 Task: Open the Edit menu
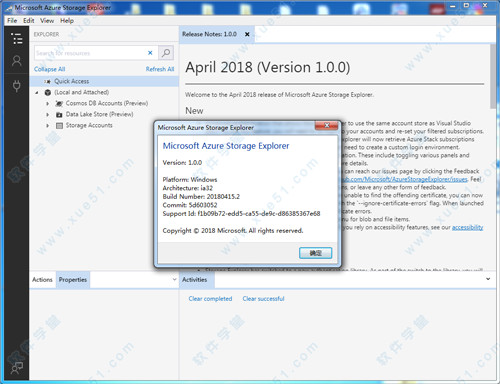click(29, 21)
